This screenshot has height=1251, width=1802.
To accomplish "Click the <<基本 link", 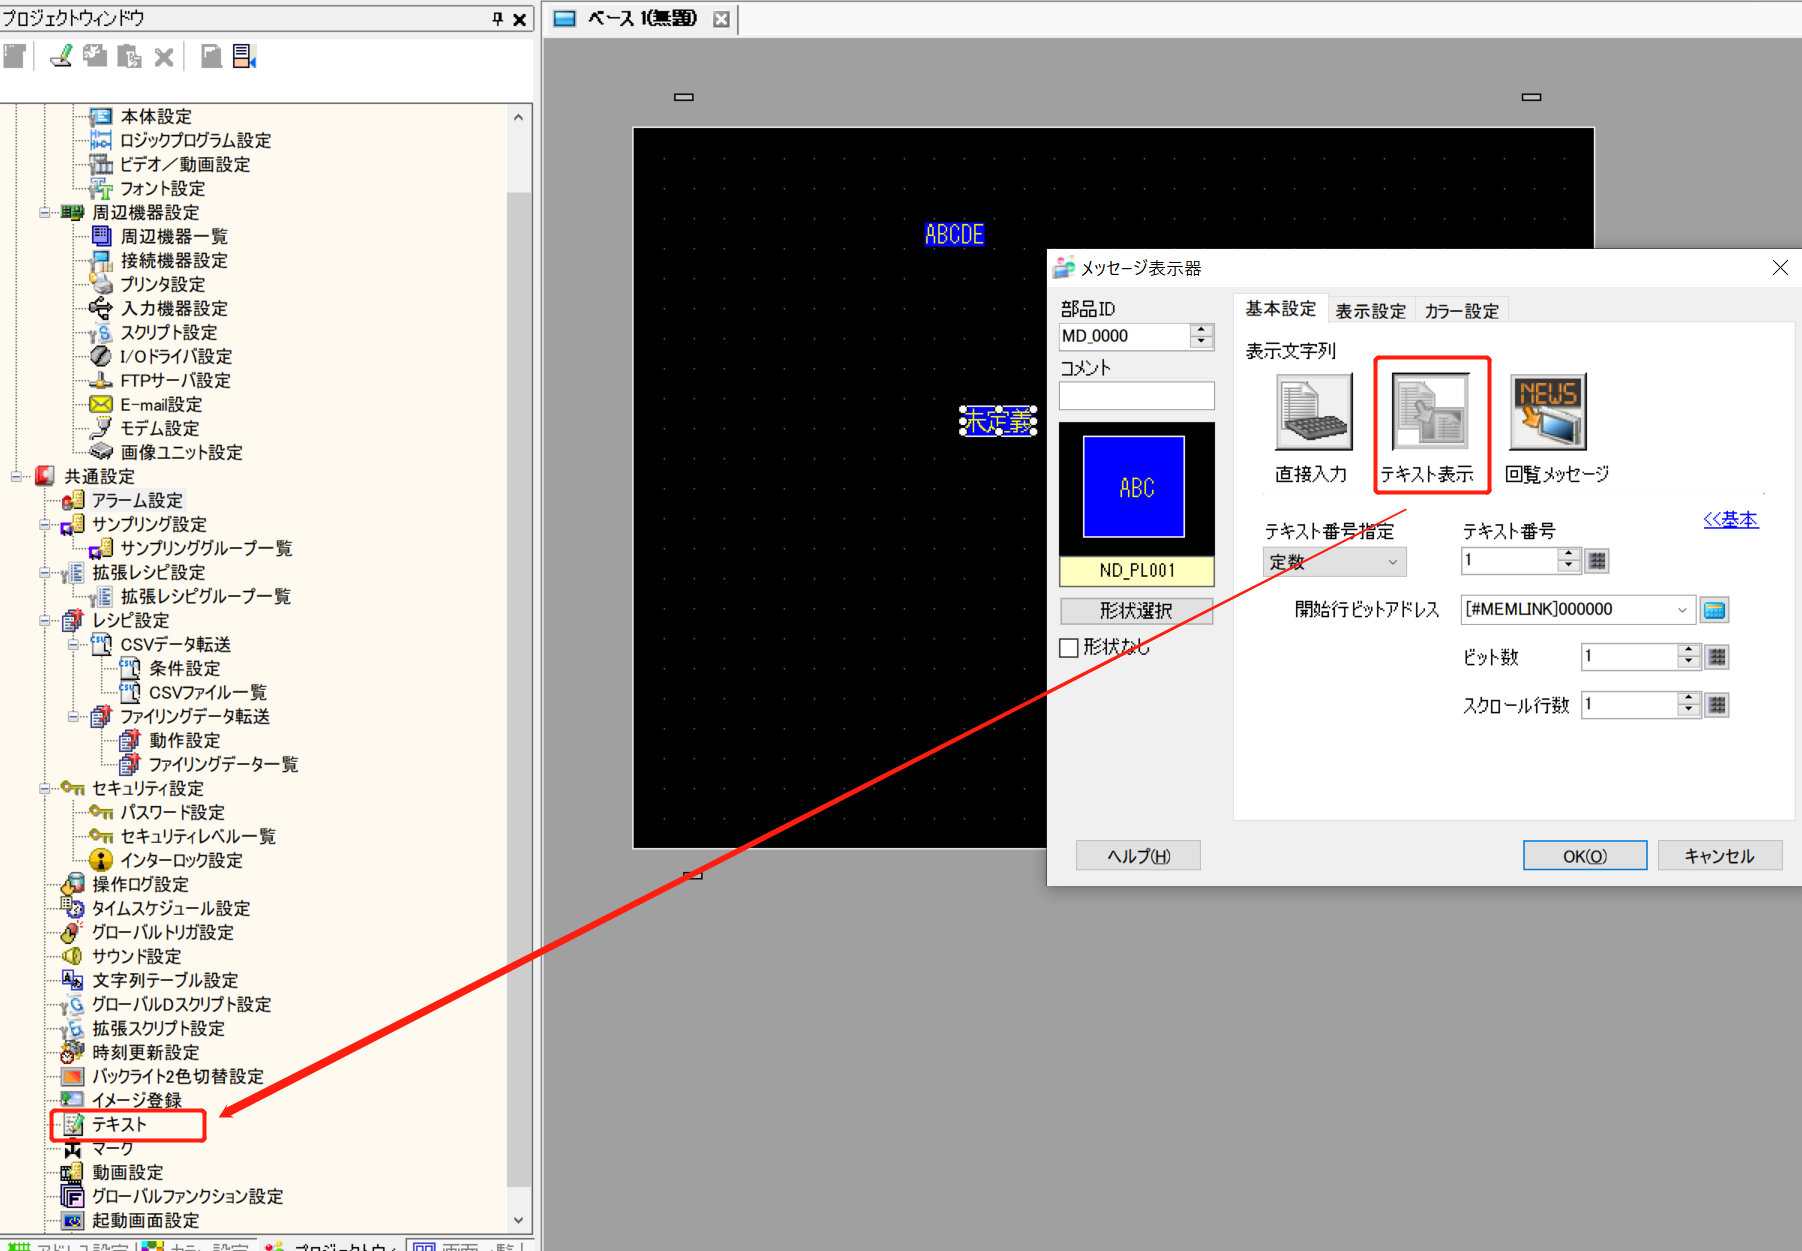I will tap(1730, 519).
